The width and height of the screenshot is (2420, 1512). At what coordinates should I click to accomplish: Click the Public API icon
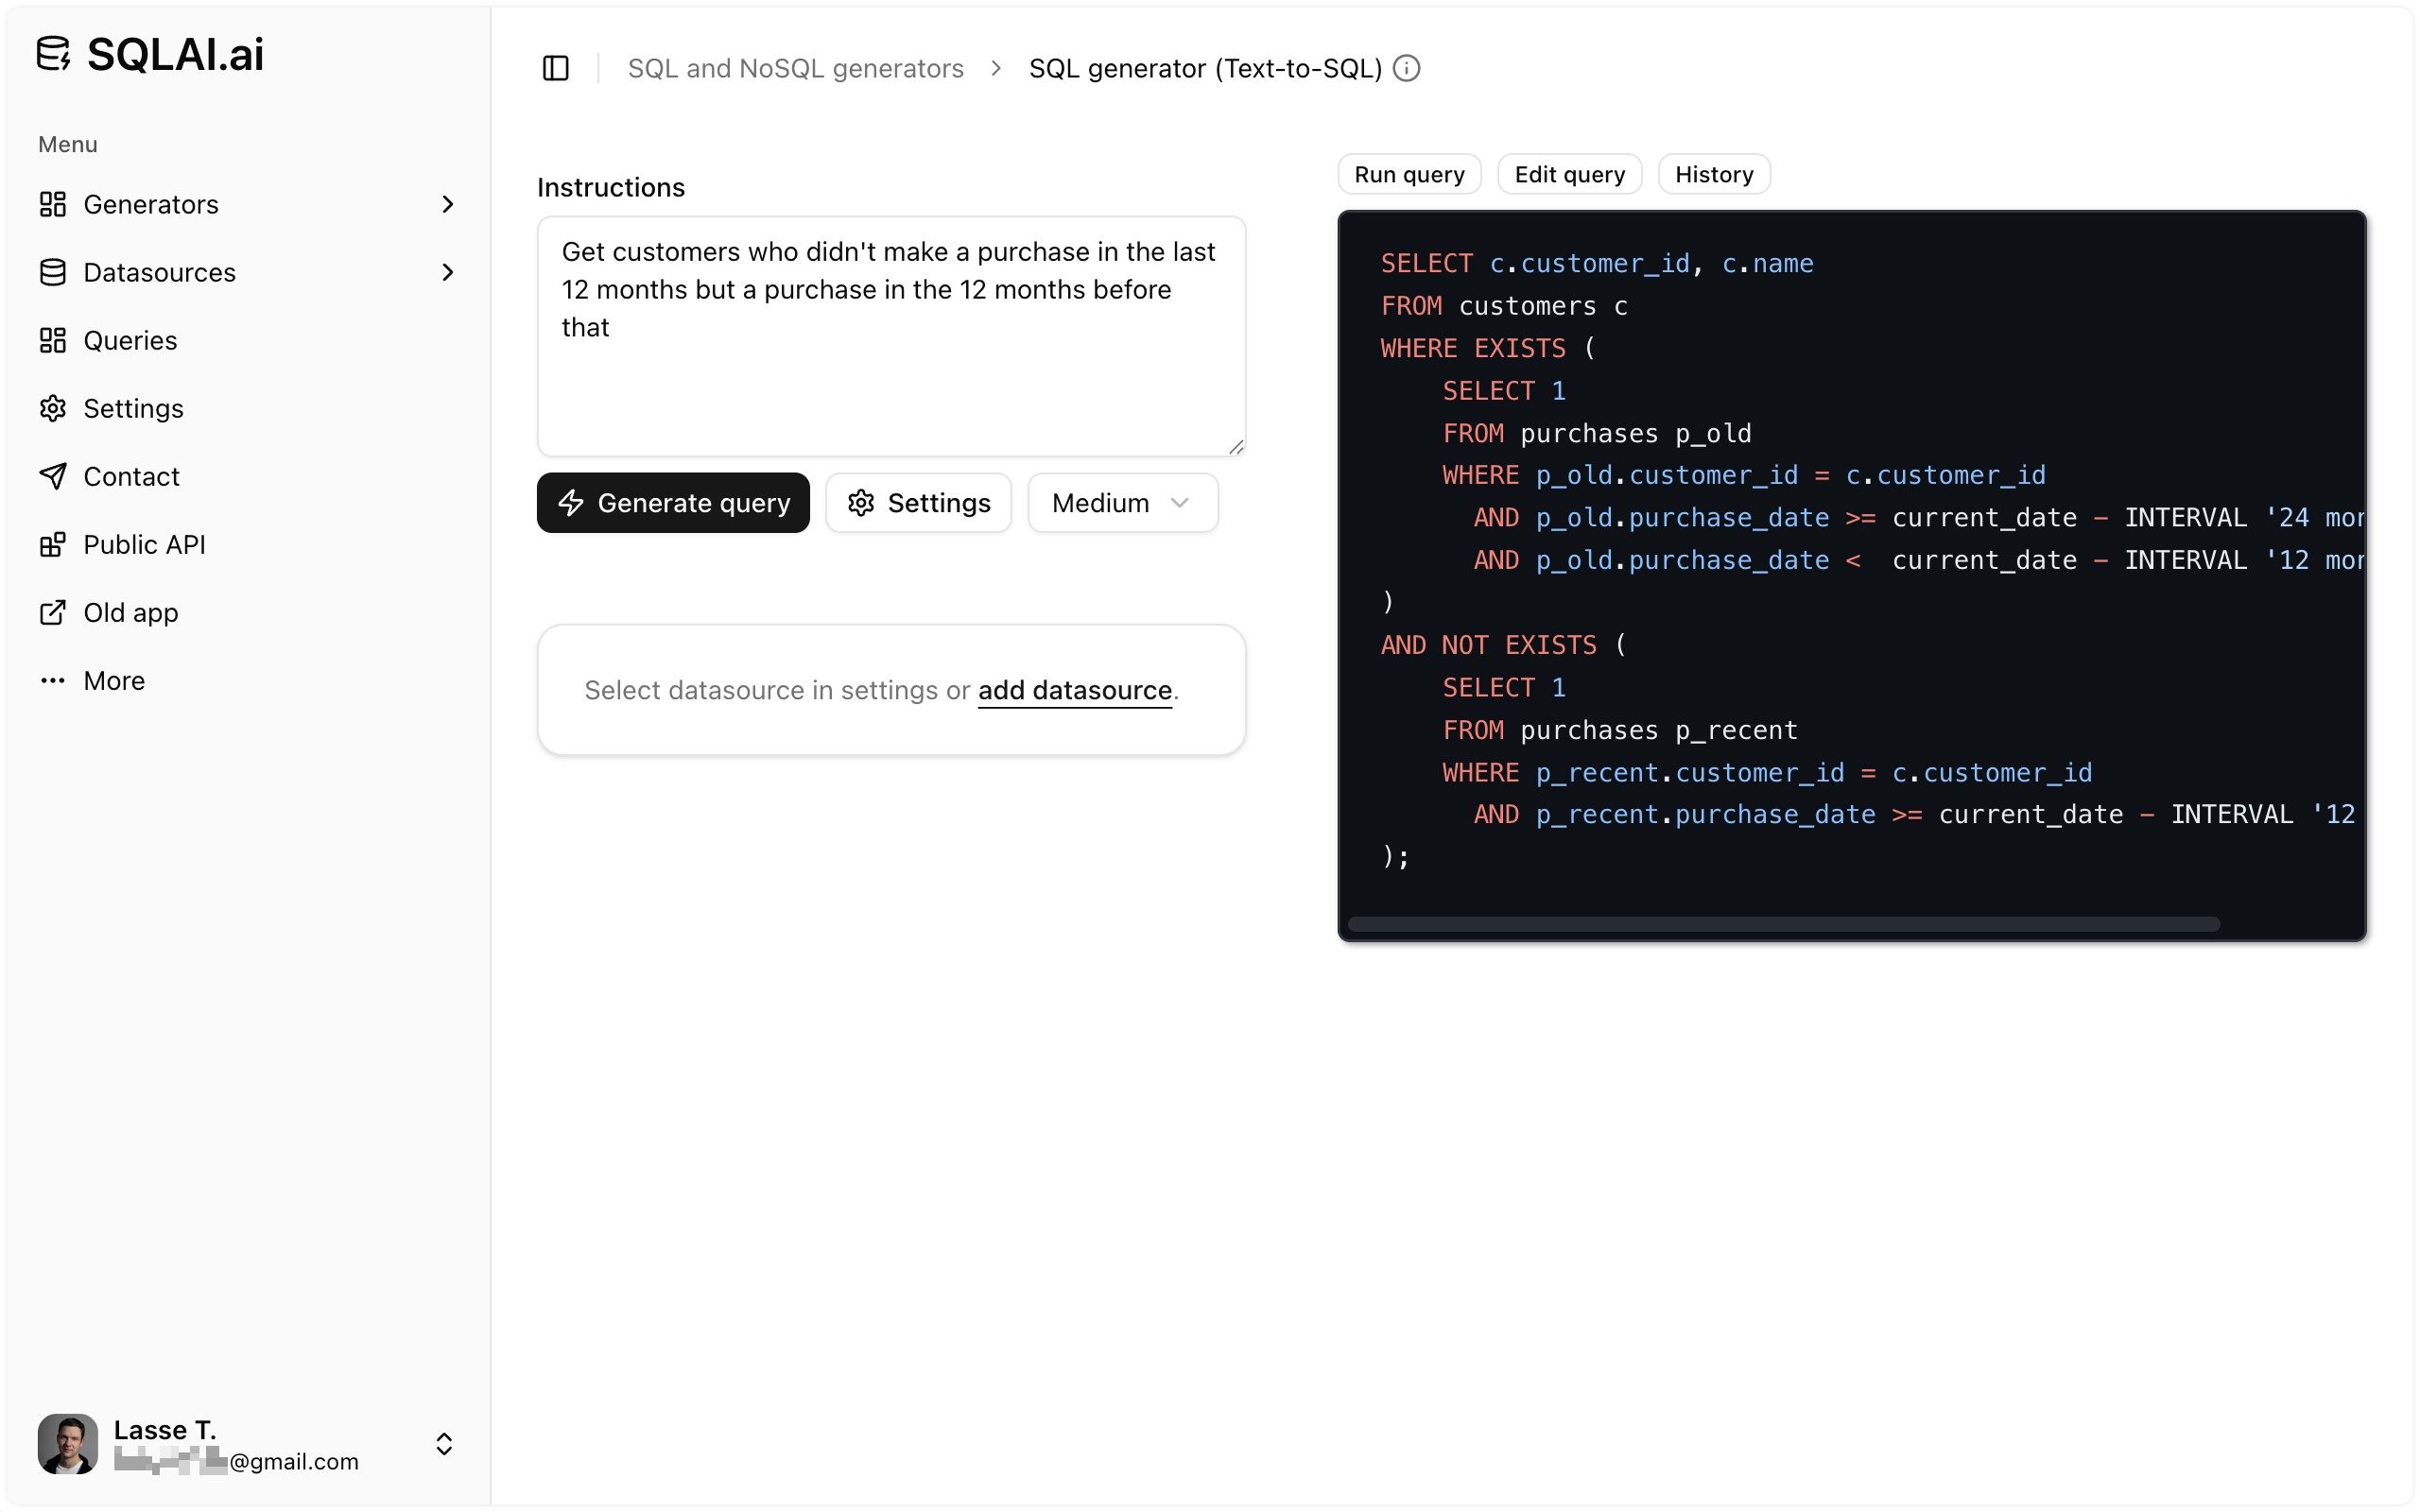click(55, 544)
